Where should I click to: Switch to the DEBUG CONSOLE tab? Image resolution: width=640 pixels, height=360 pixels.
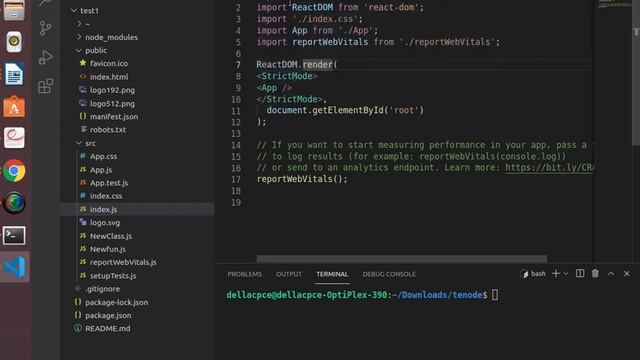pos(389,274)
